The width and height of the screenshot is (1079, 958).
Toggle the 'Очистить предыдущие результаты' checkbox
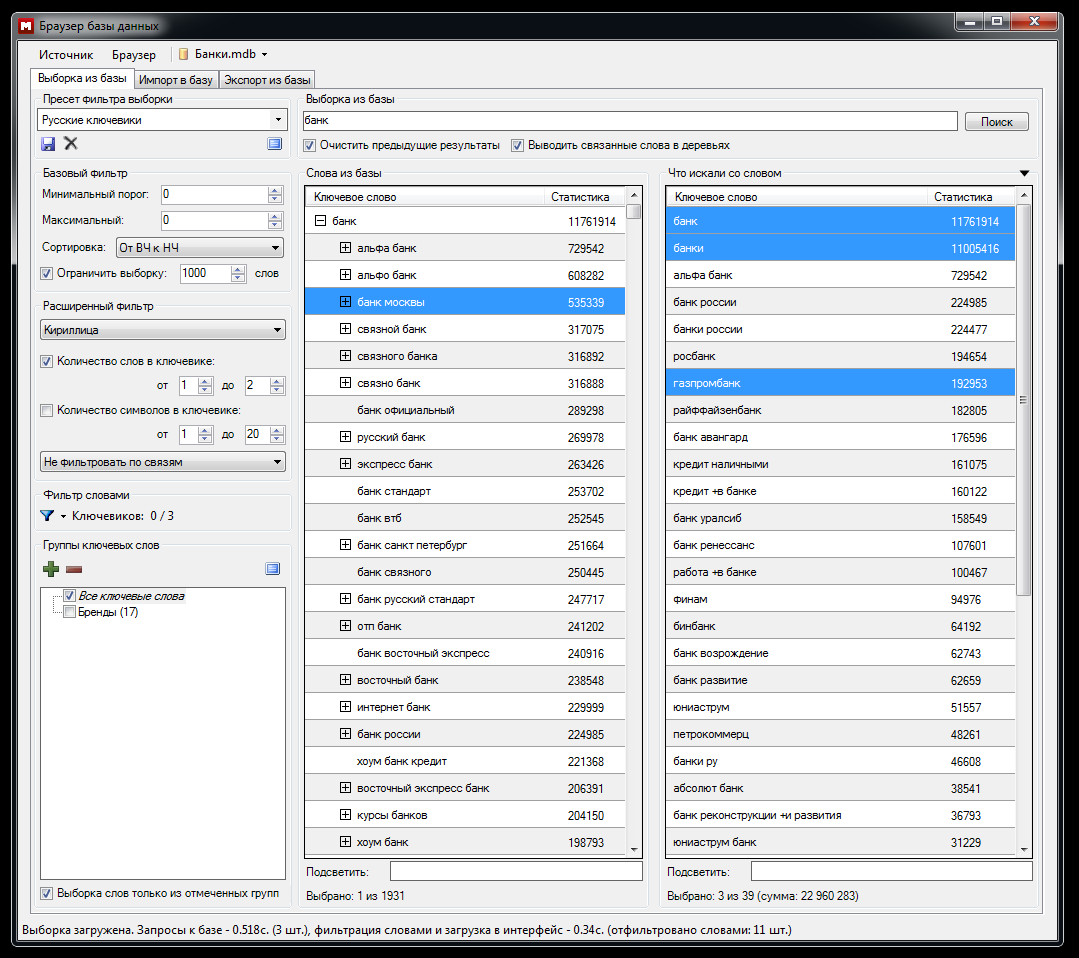point(310,145)
